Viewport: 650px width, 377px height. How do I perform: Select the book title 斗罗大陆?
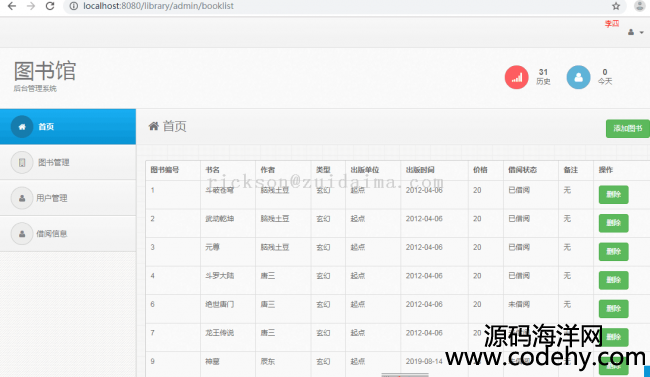pos(220,276)
